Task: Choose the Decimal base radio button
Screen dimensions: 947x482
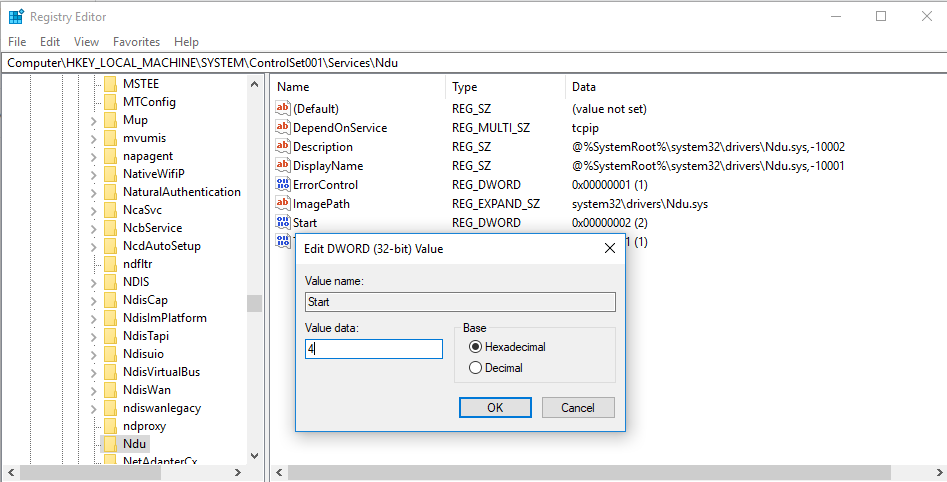Action: point(475,368)
